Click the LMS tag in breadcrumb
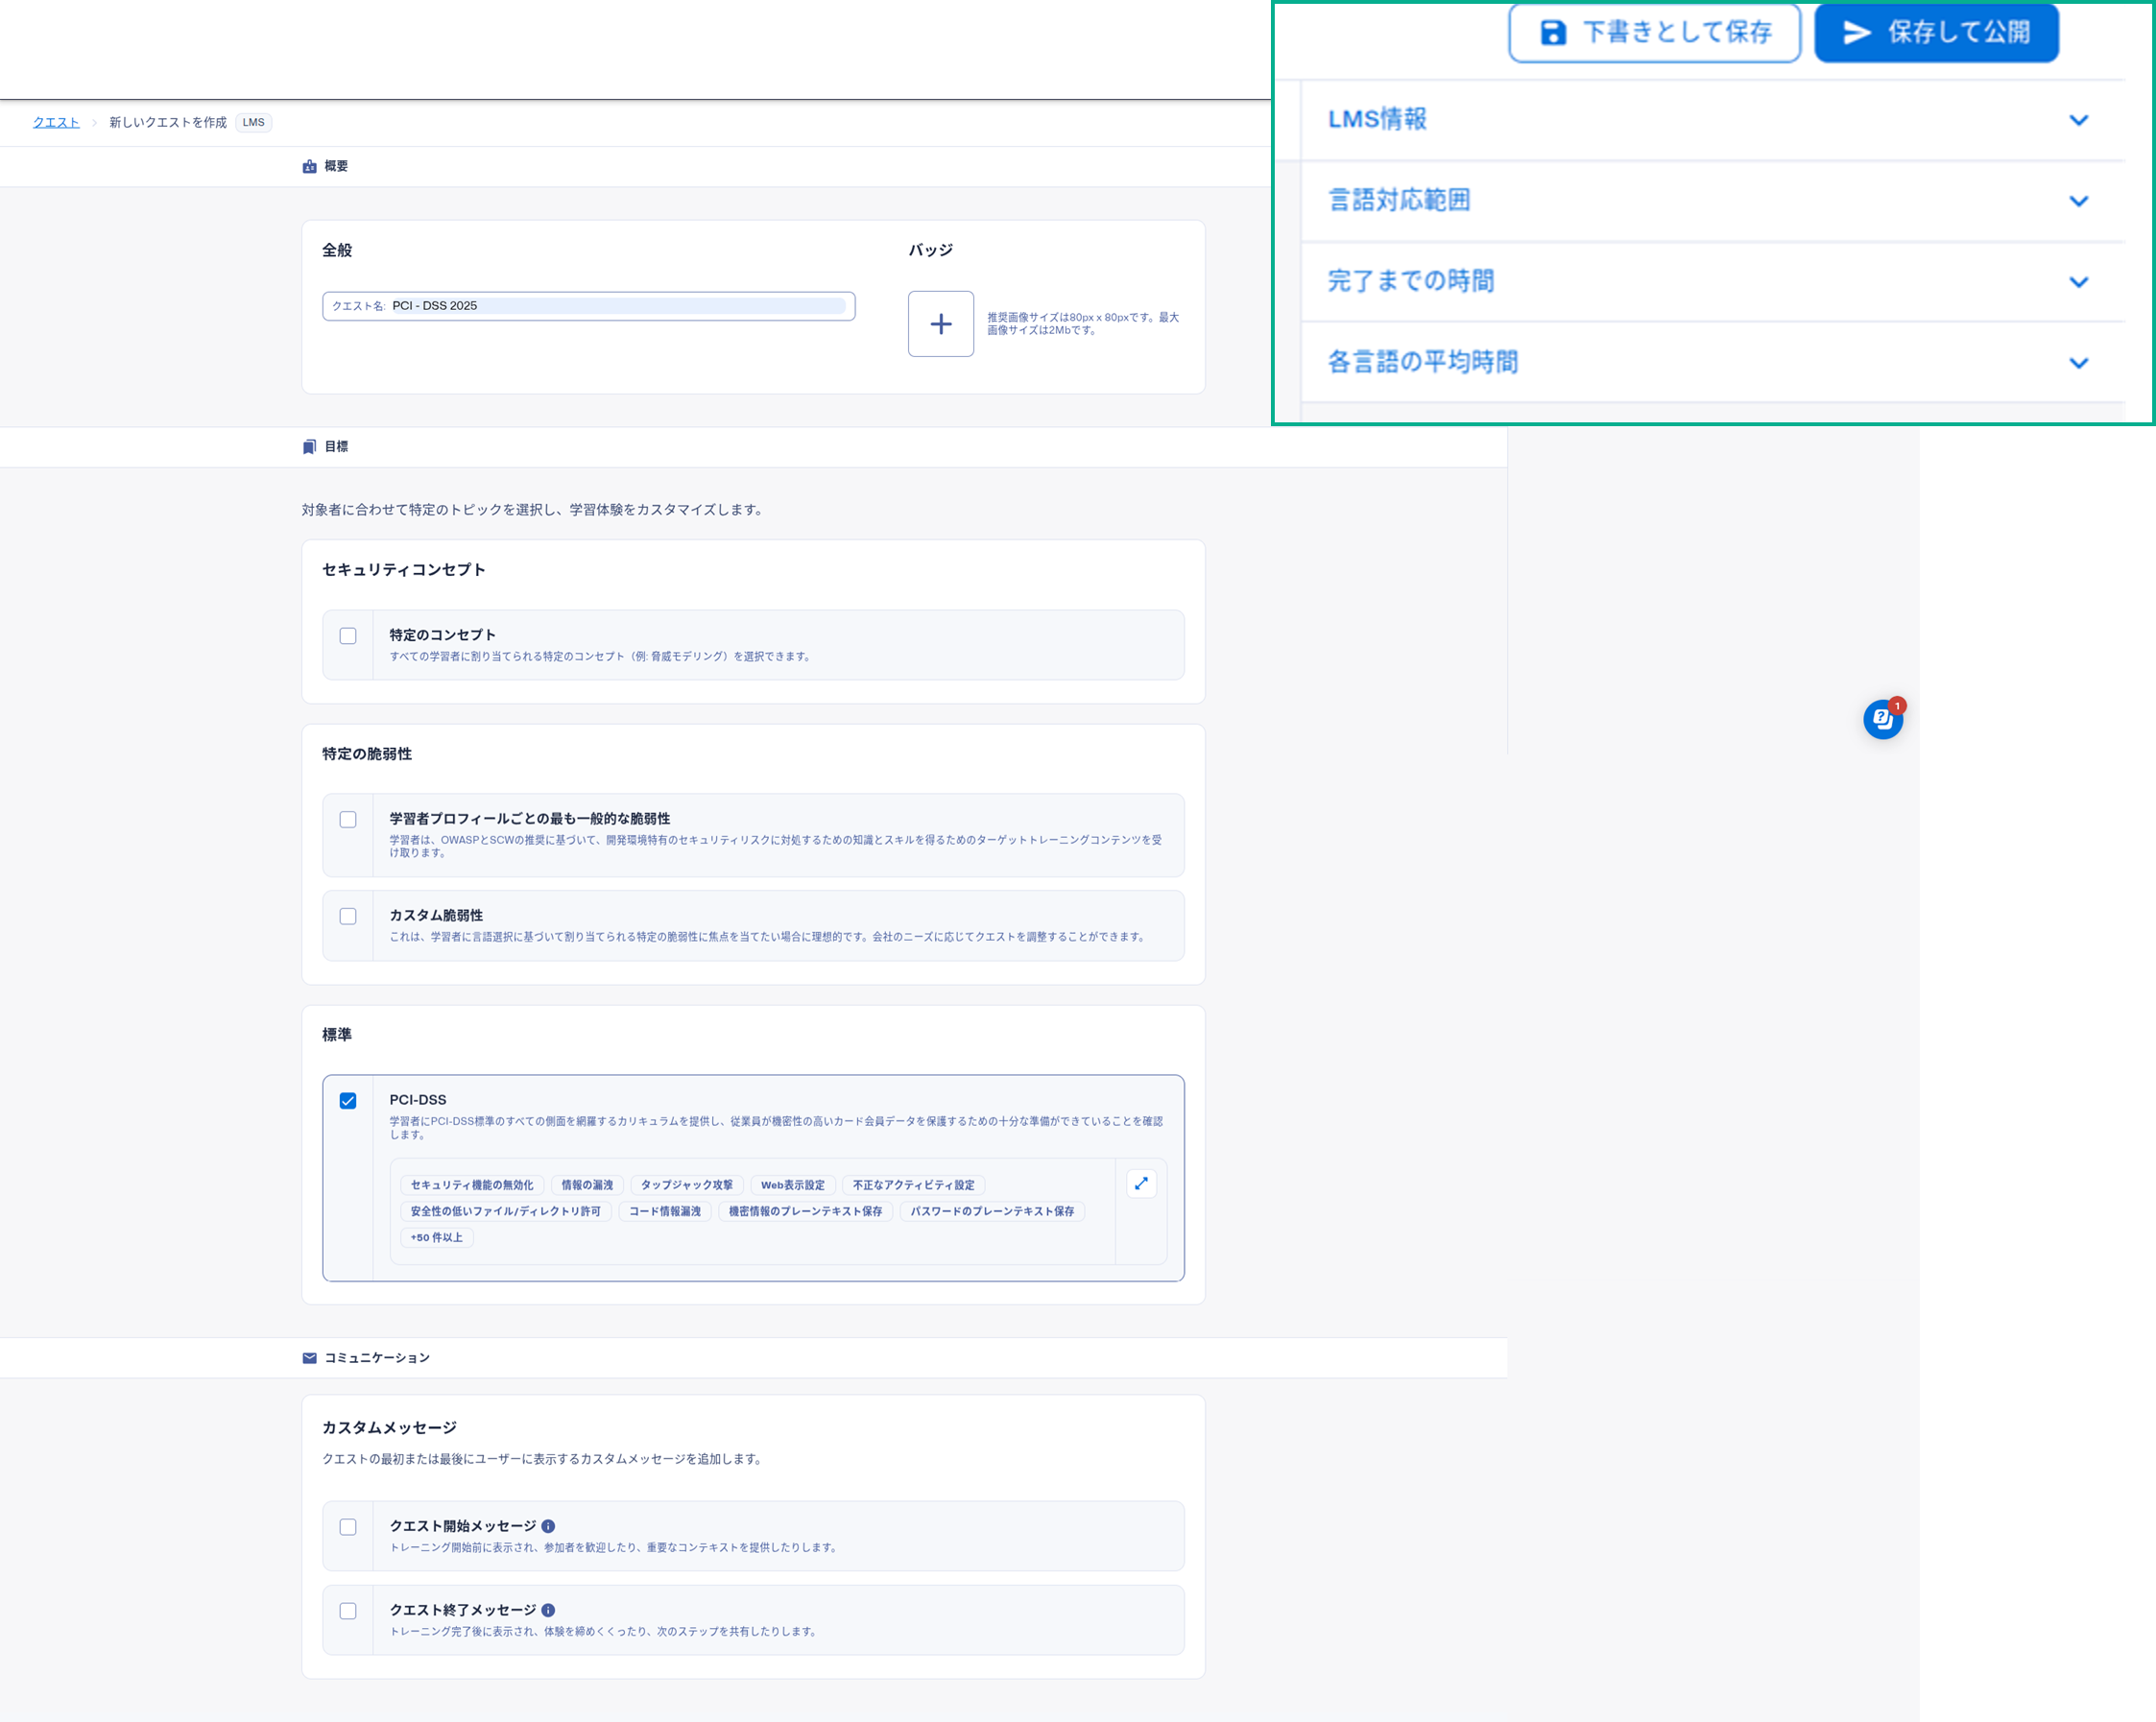The image size is (2156, 1722). tap(254, 122)
